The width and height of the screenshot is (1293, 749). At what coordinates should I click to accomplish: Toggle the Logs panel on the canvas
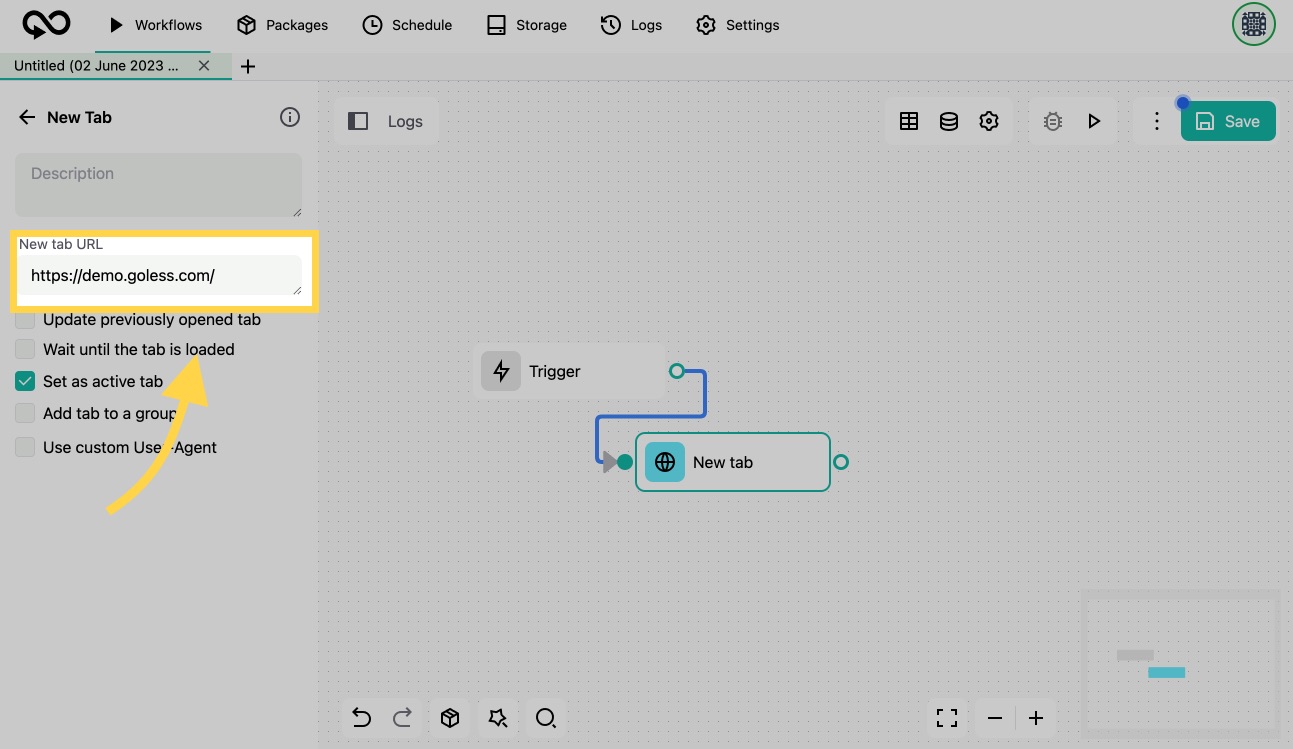pos(386,121)
